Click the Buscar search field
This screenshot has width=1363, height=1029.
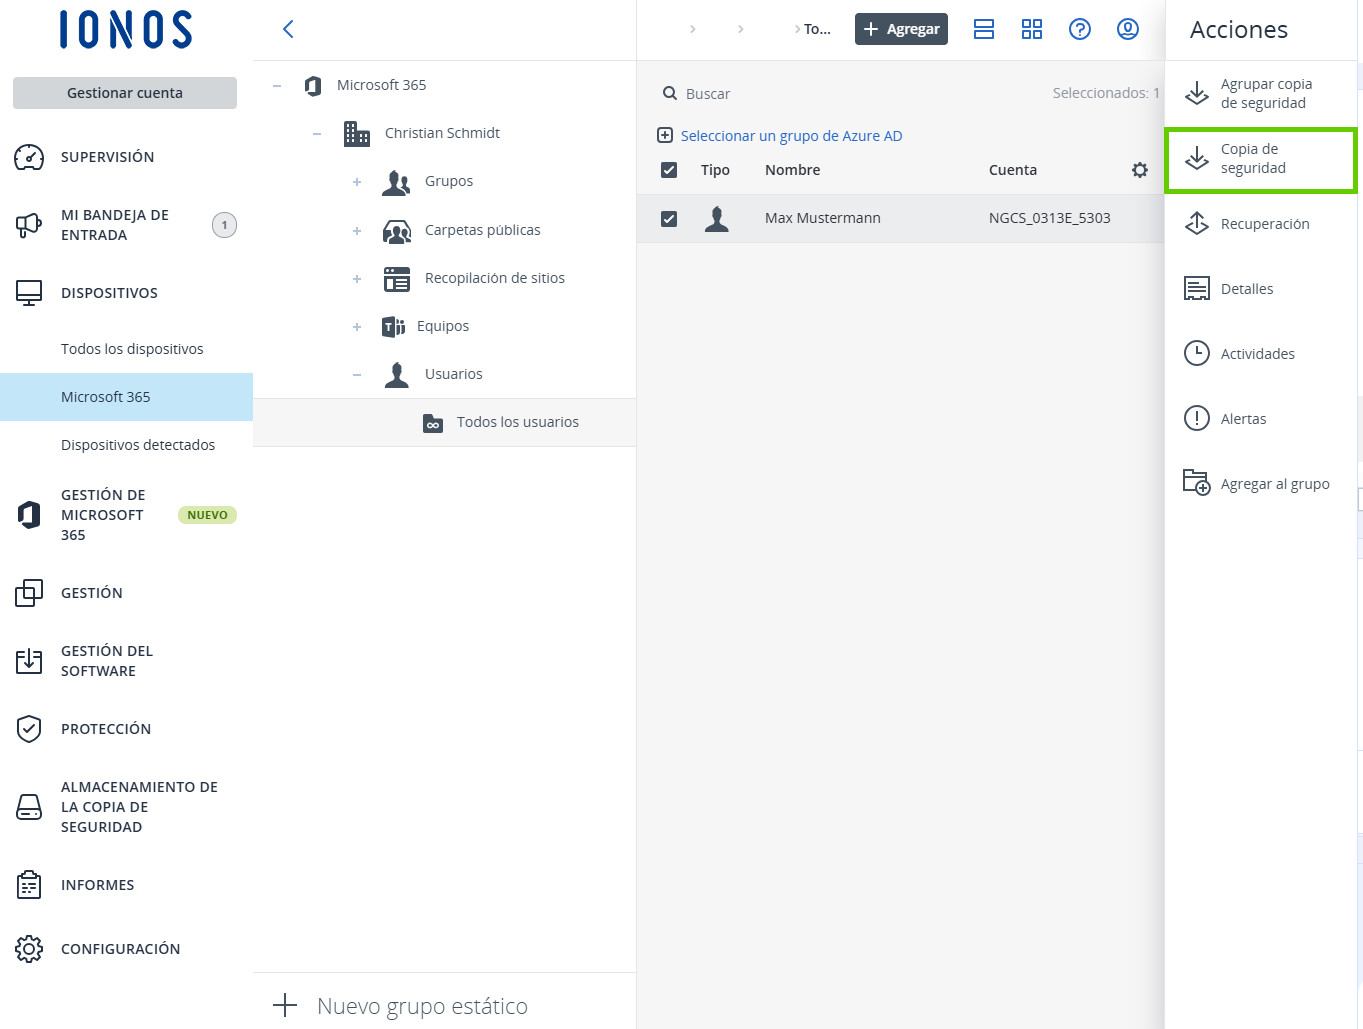[850, 94]
